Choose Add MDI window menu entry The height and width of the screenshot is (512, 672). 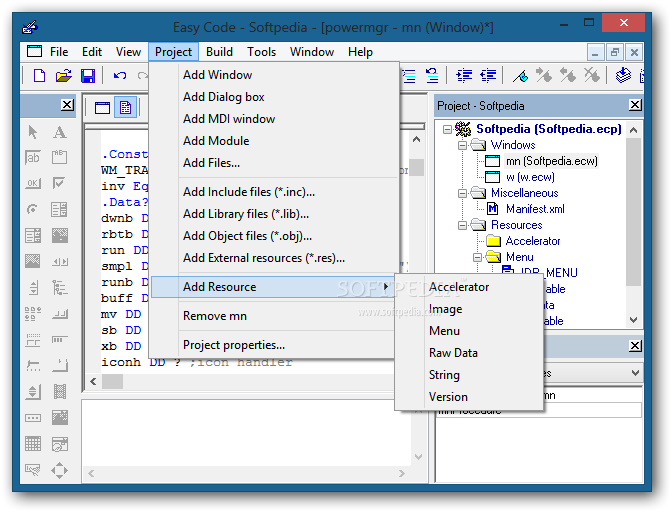coord(275,119)
